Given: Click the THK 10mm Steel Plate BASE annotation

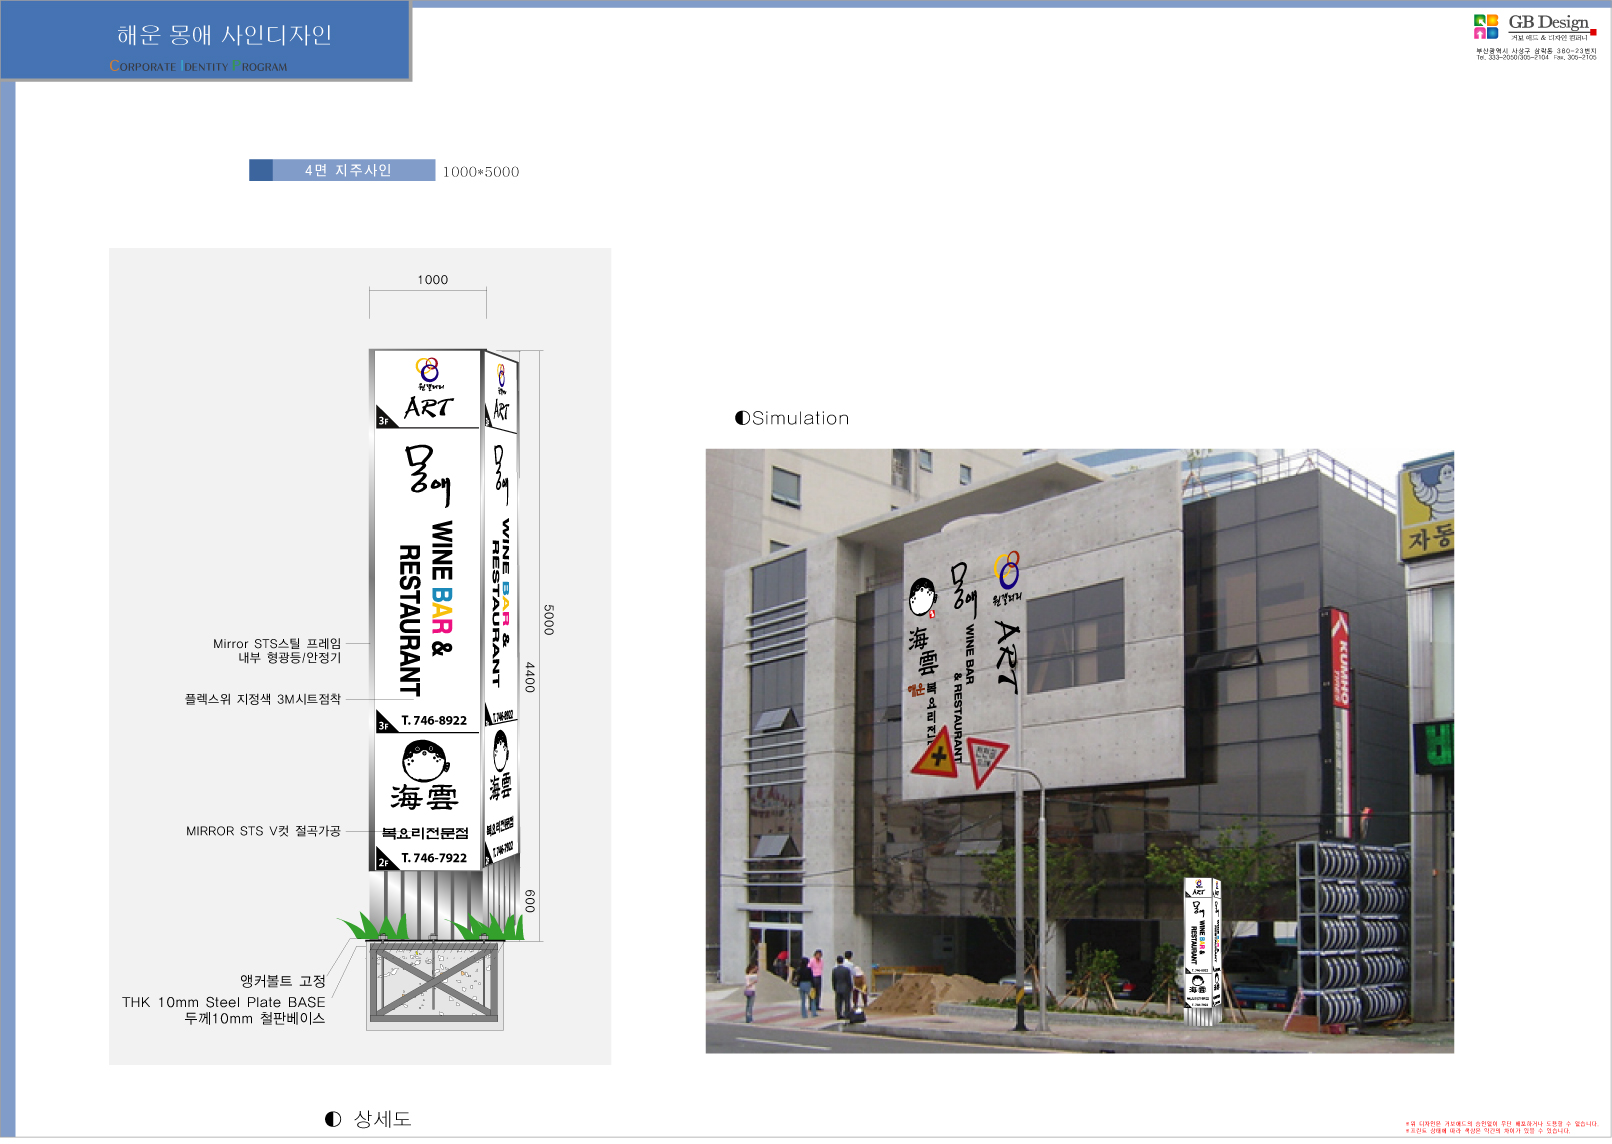Looking at the screenshot, I should point(224,1002).
